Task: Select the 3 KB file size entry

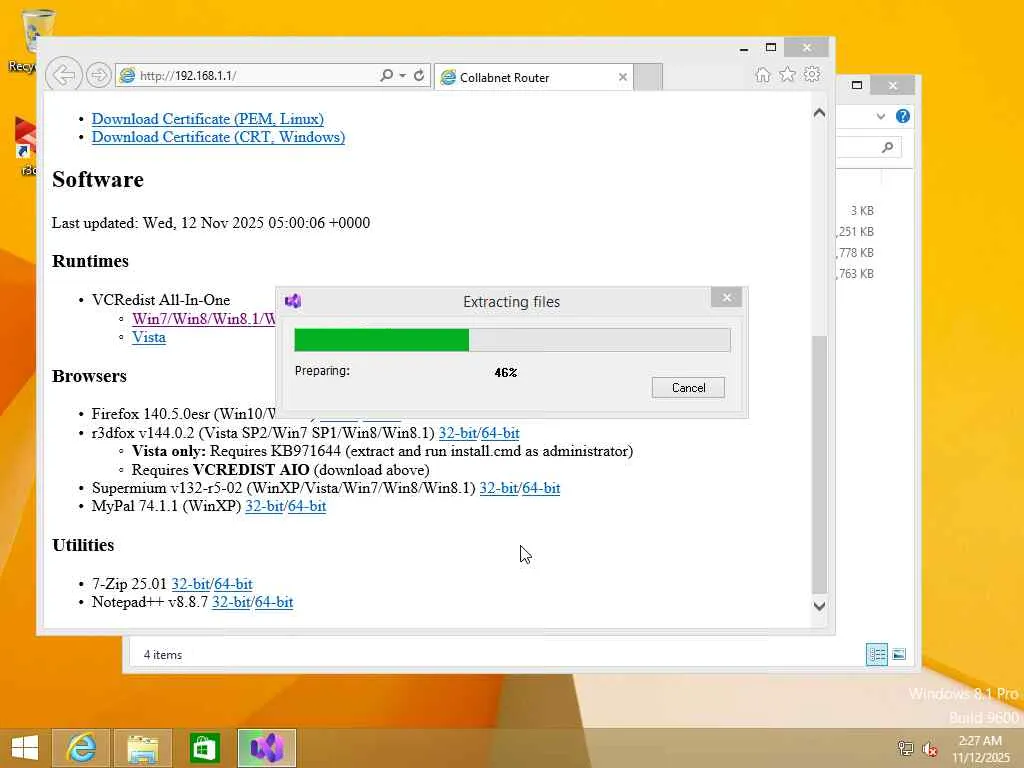Action: 862,211
